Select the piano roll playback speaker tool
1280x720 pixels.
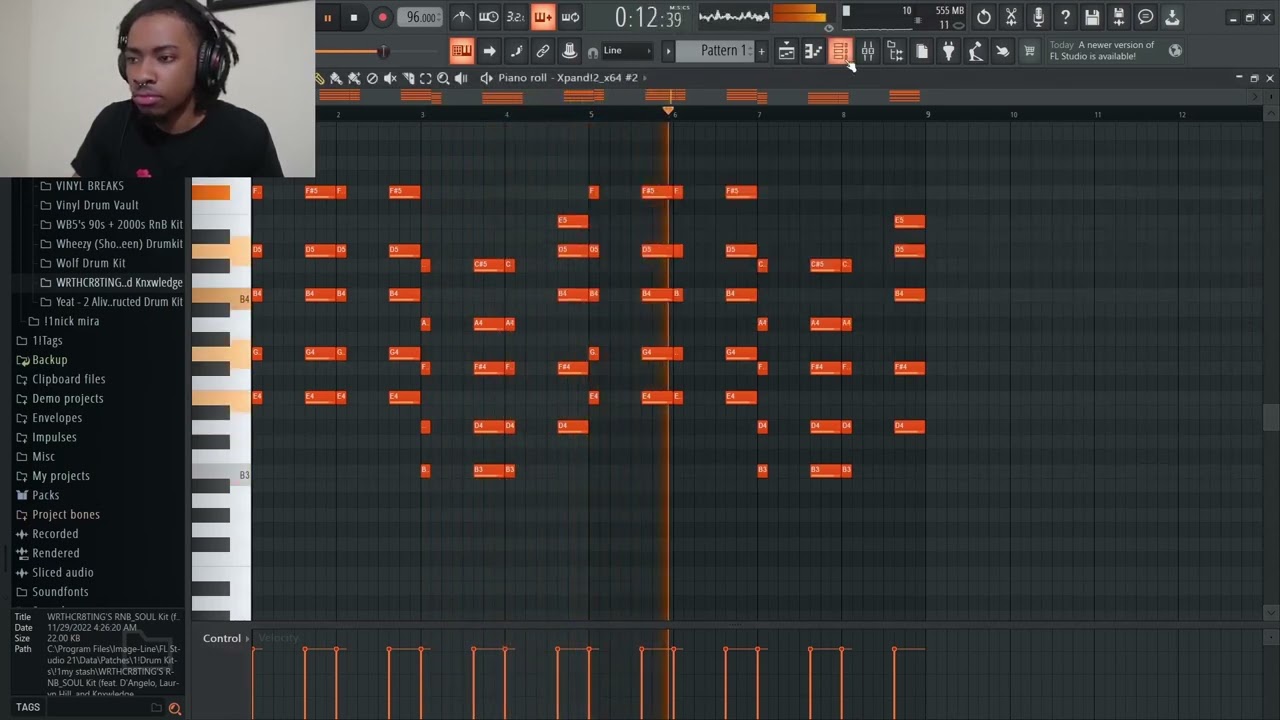point(461,78)
